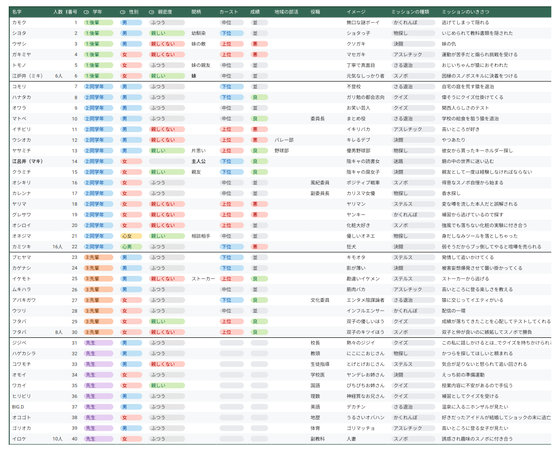The width and height of the screenshot is (560, 454).
Task: Open the かくれんぼ mission chip in row 1
Action: (414, 23)
